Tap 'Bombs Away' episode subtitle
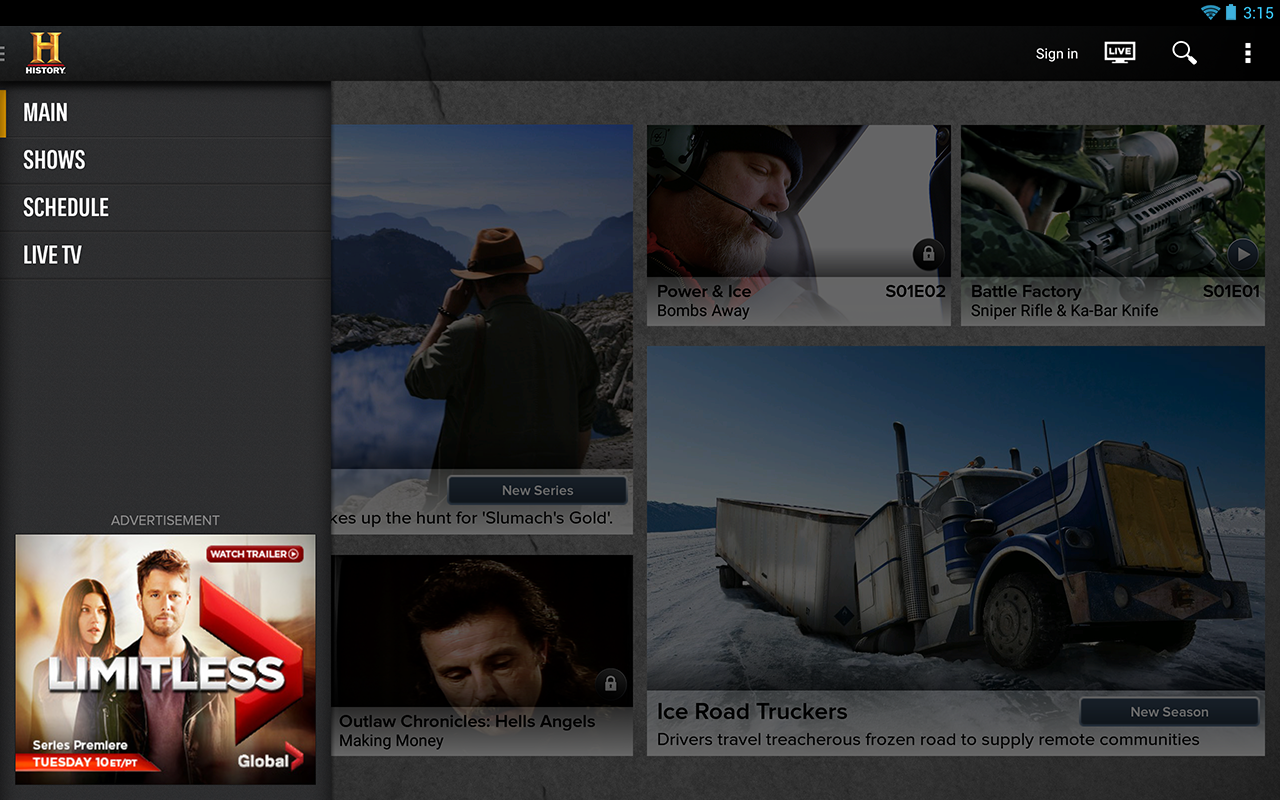 coord(703,311)
